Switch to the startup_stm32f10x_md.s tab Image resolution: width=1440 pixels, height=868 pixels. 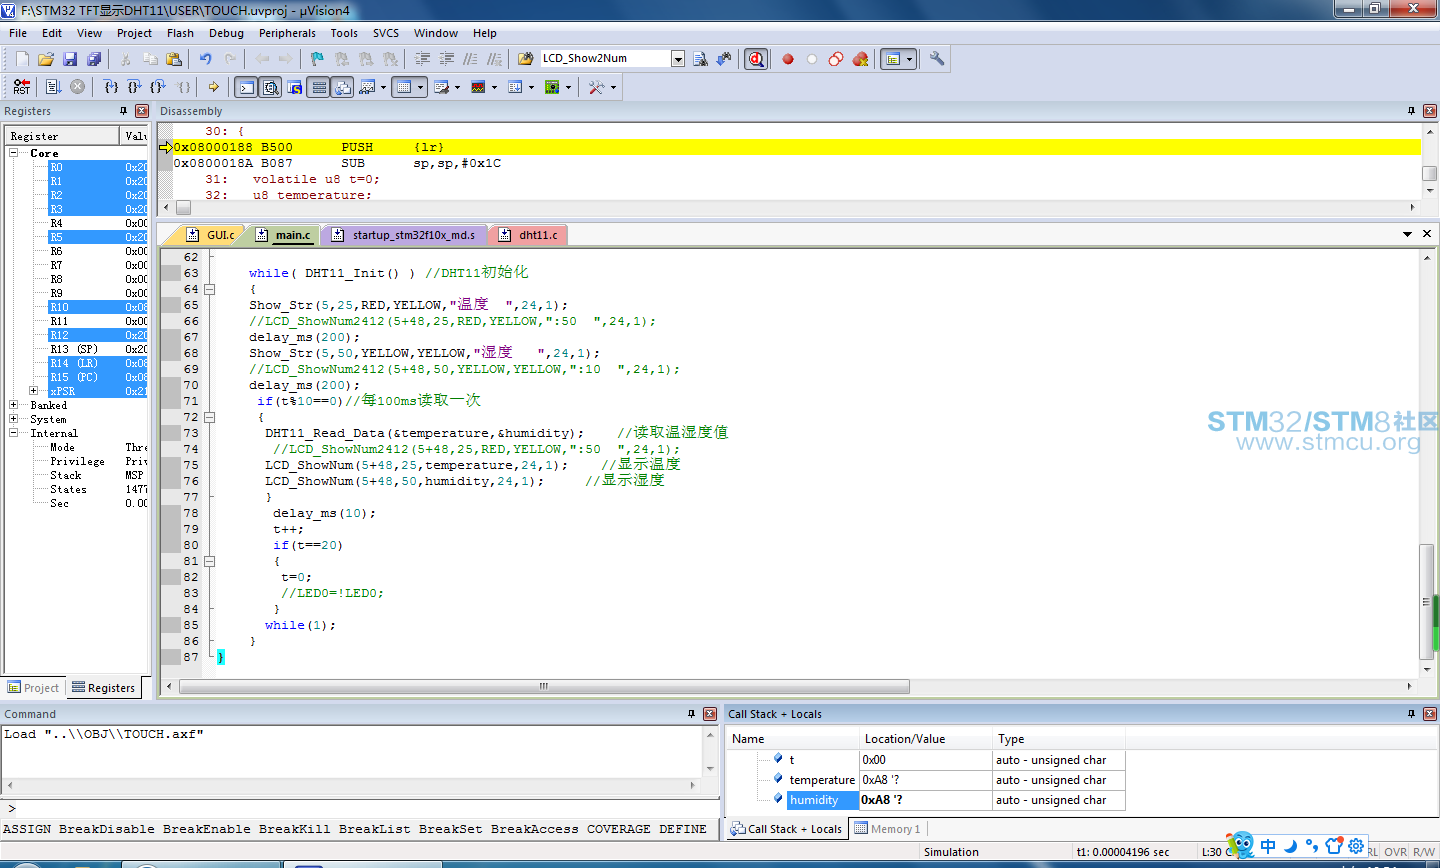point(404,235)
